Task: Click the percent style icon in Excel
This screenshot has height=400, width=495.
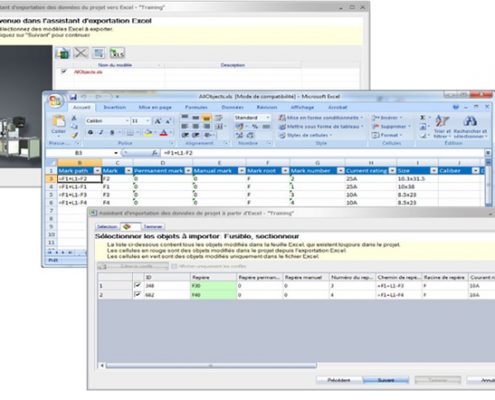Action: tap(255, 127)
